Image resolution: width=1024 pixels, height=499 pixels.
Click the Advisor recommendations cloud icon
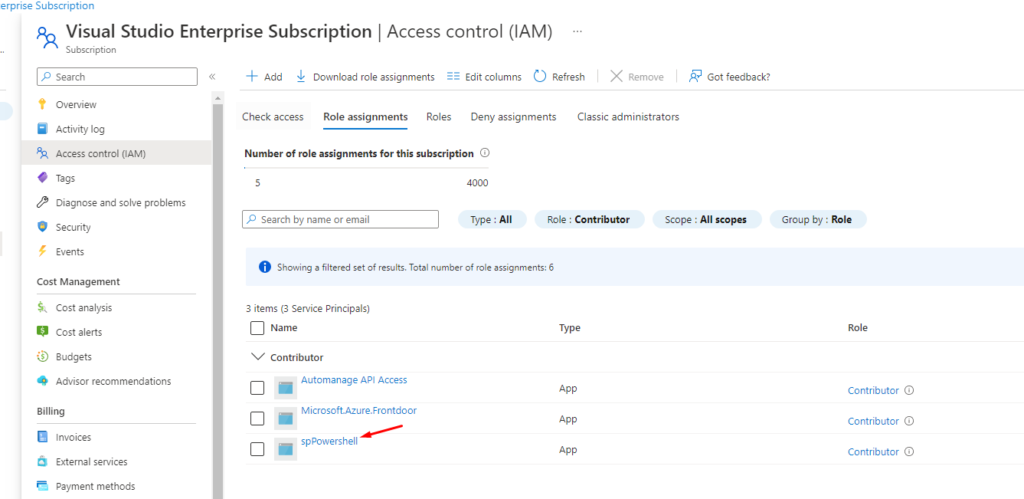click(42, 381)
